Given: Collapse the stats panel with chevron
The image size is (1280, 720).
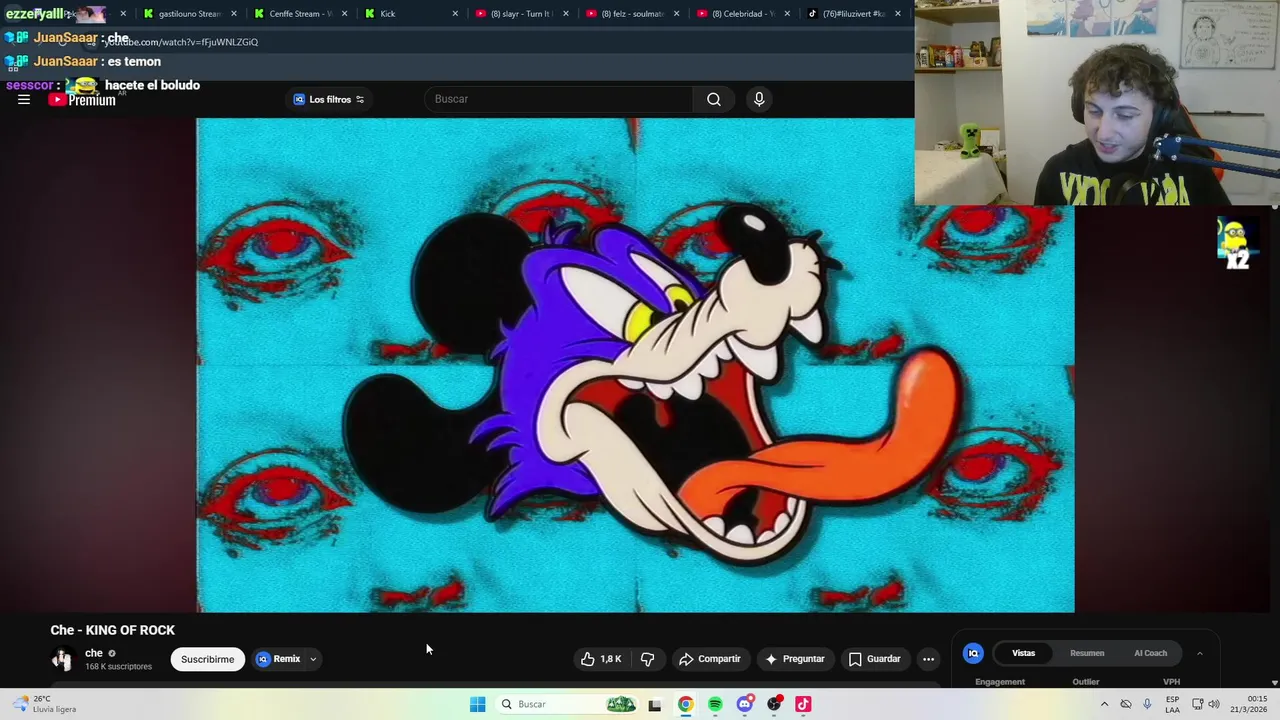Looking at the screenshot, I should click(x=1200, y=653).
